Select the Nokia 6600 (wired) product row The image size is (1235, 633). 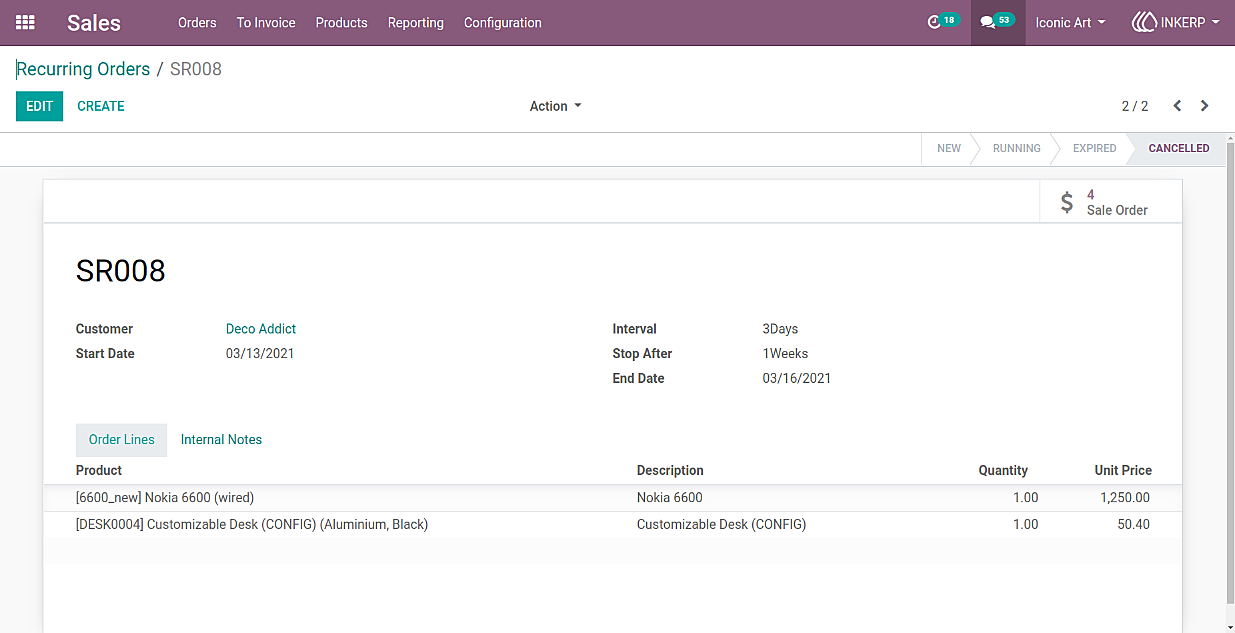[x=612, y=498]
